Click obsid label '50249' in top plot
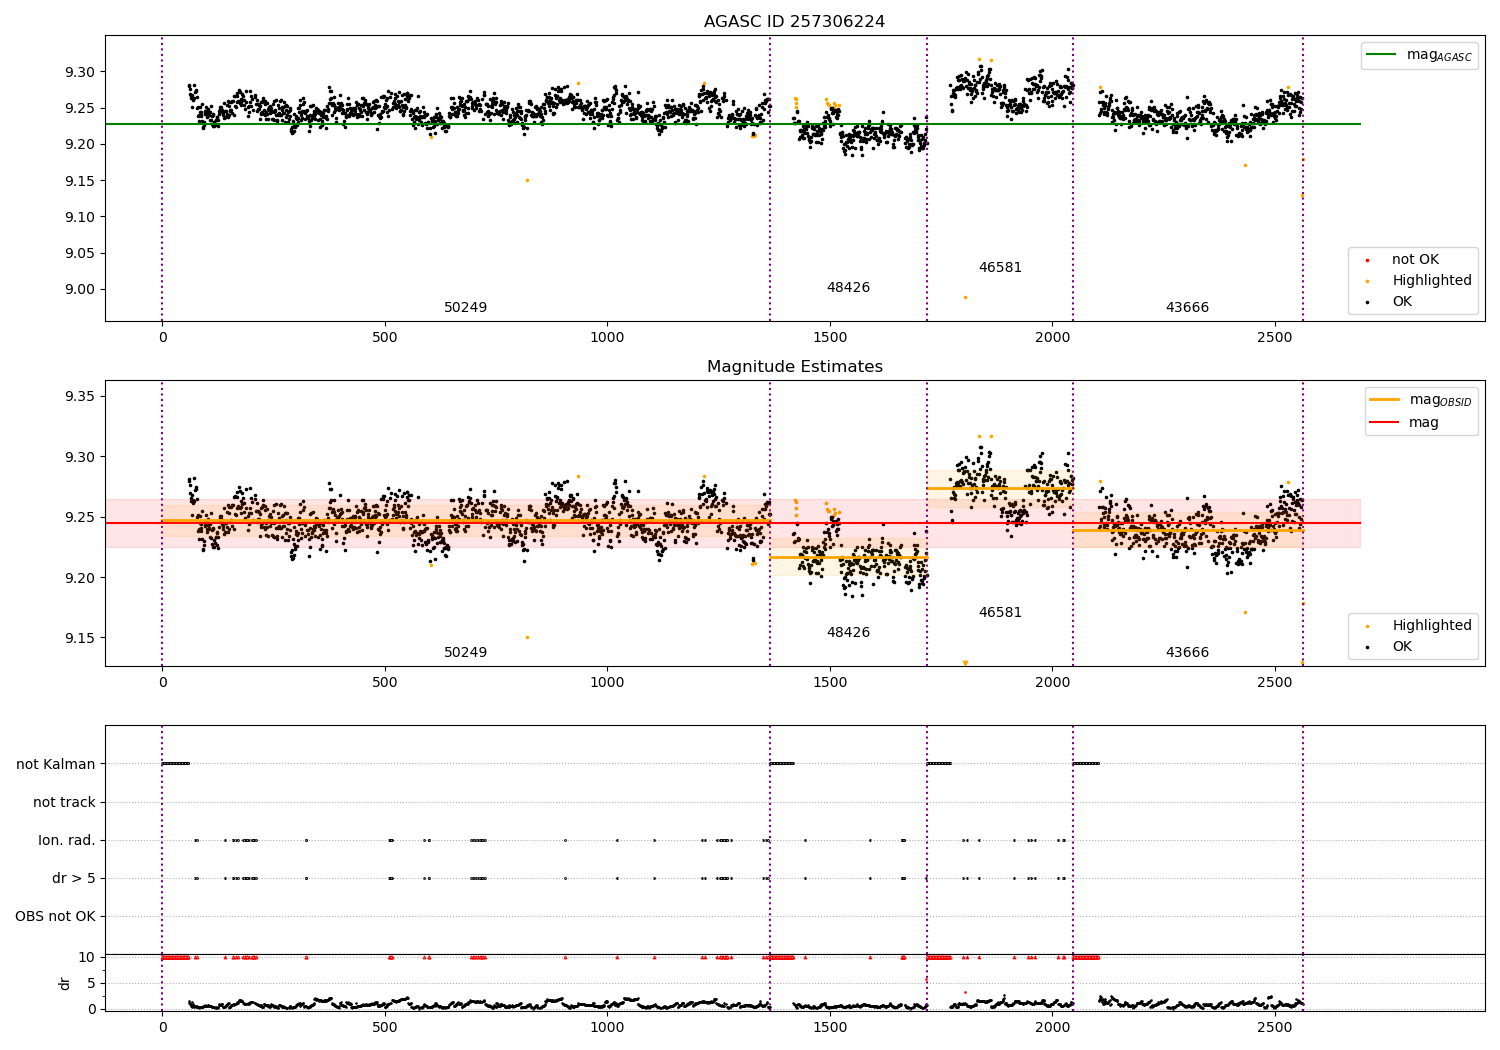1500x1050 pixels. (465, 308)
